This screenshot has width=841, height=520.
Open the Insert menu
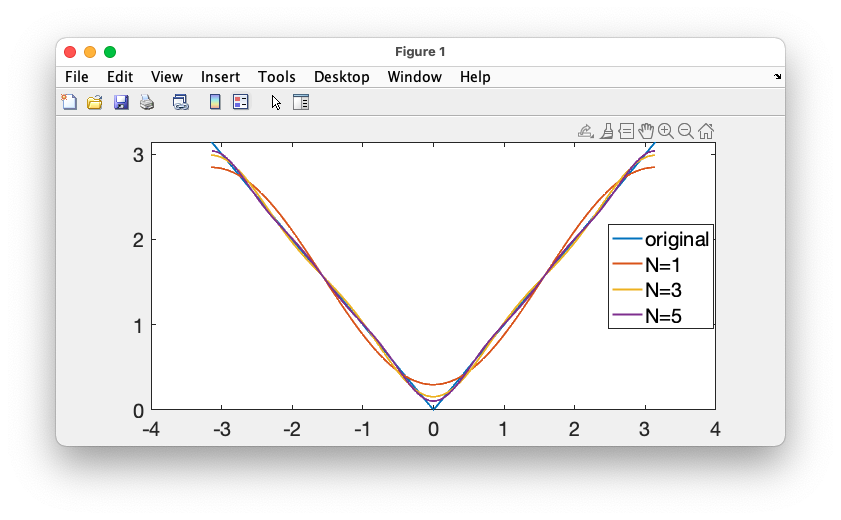pyautogui.click(x=220, y=77)
